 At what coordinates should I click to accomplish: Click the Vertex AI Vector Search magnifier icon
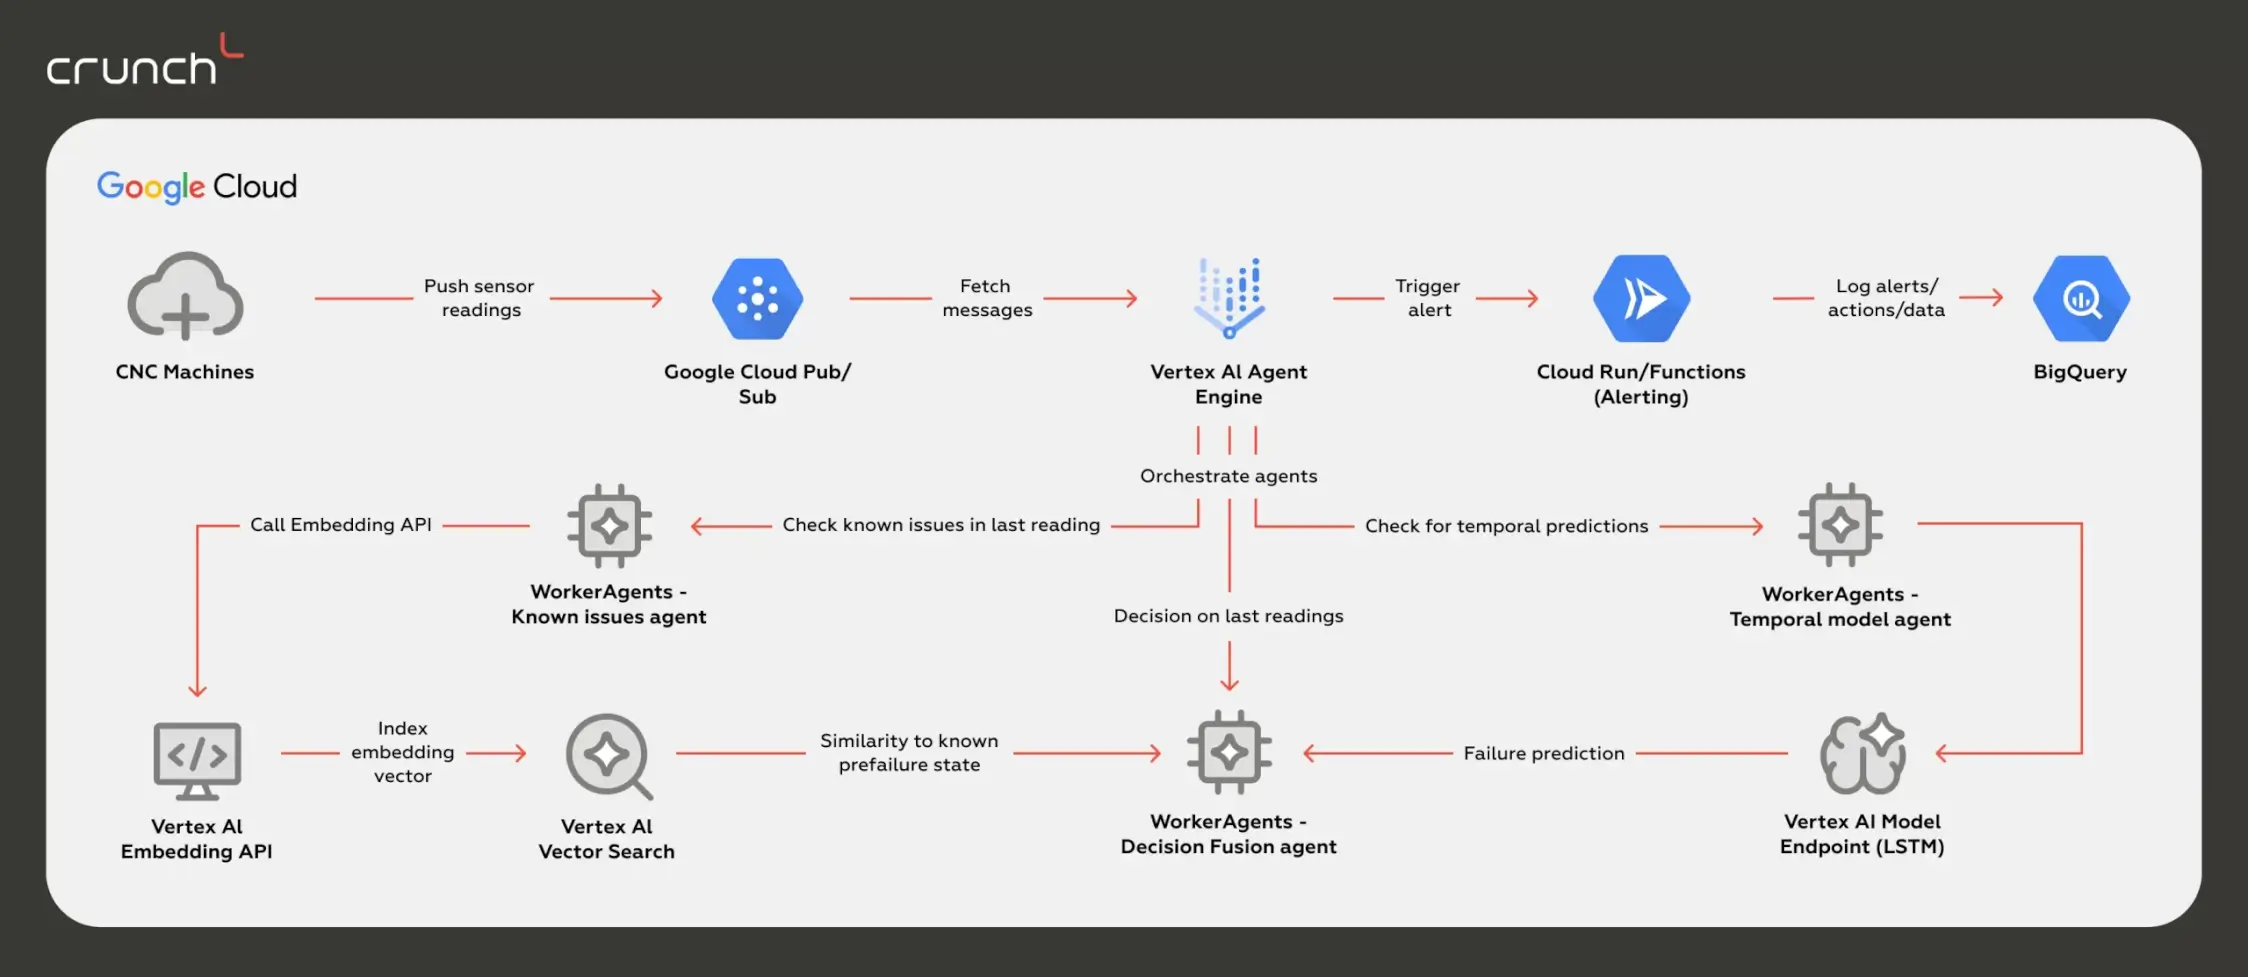[609, 756]
